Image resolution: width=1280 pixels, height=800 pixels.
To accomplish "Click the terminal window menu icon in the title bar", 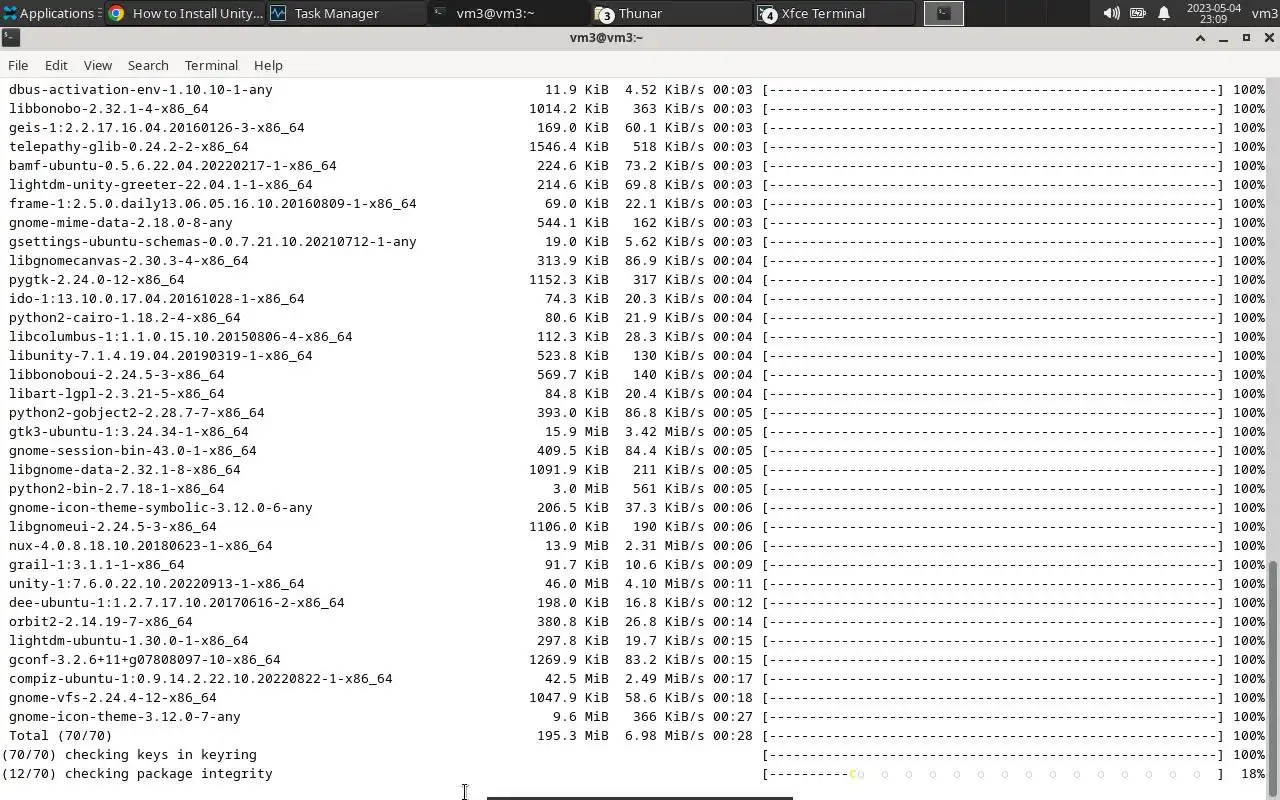I will tap(10, 38).
